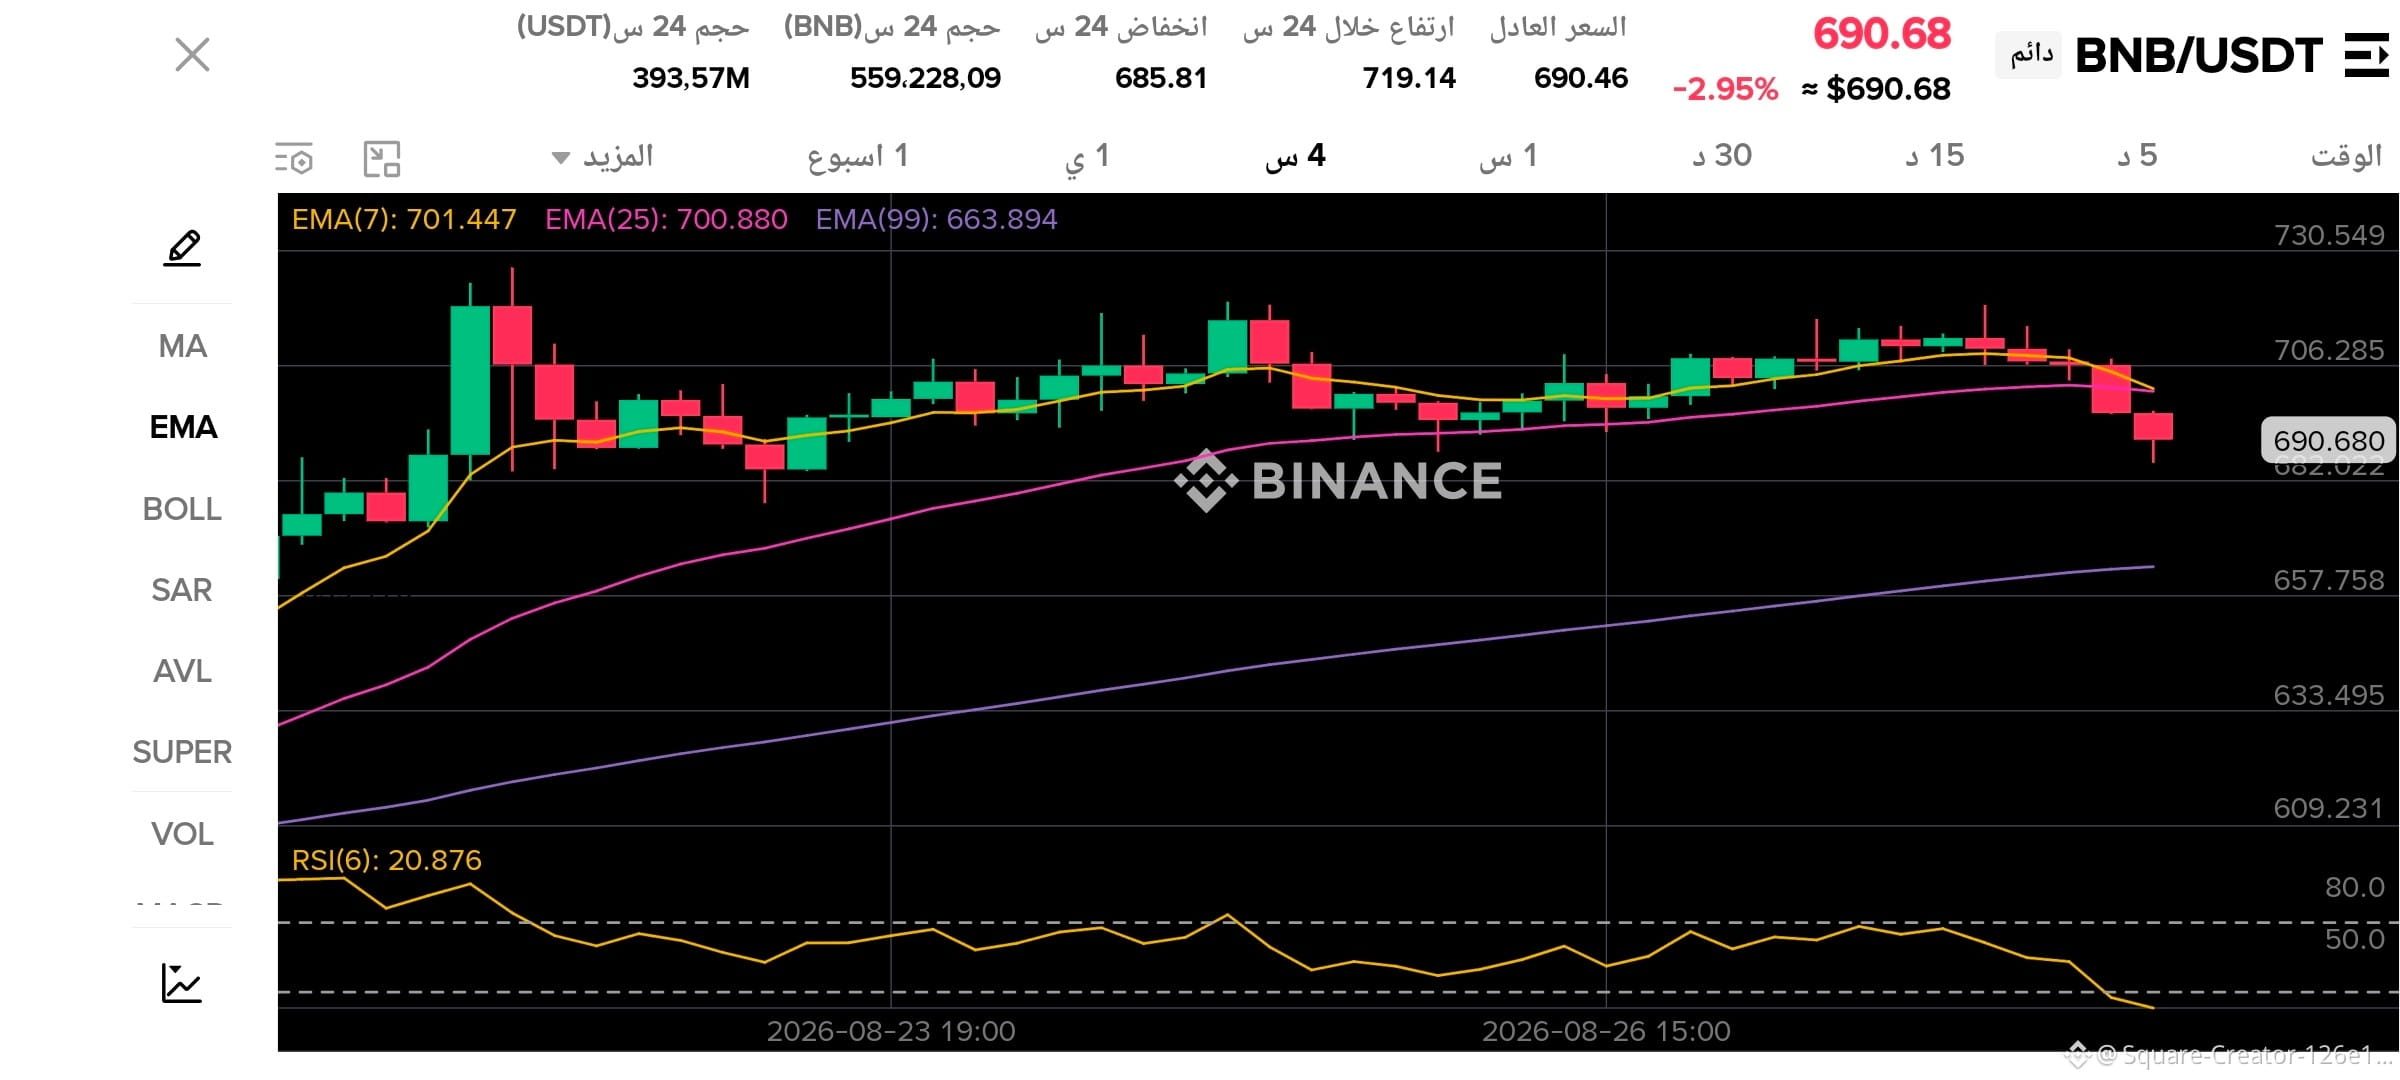Toggle the EMA indicator
2400x1080 pixels.
[182, 427]
